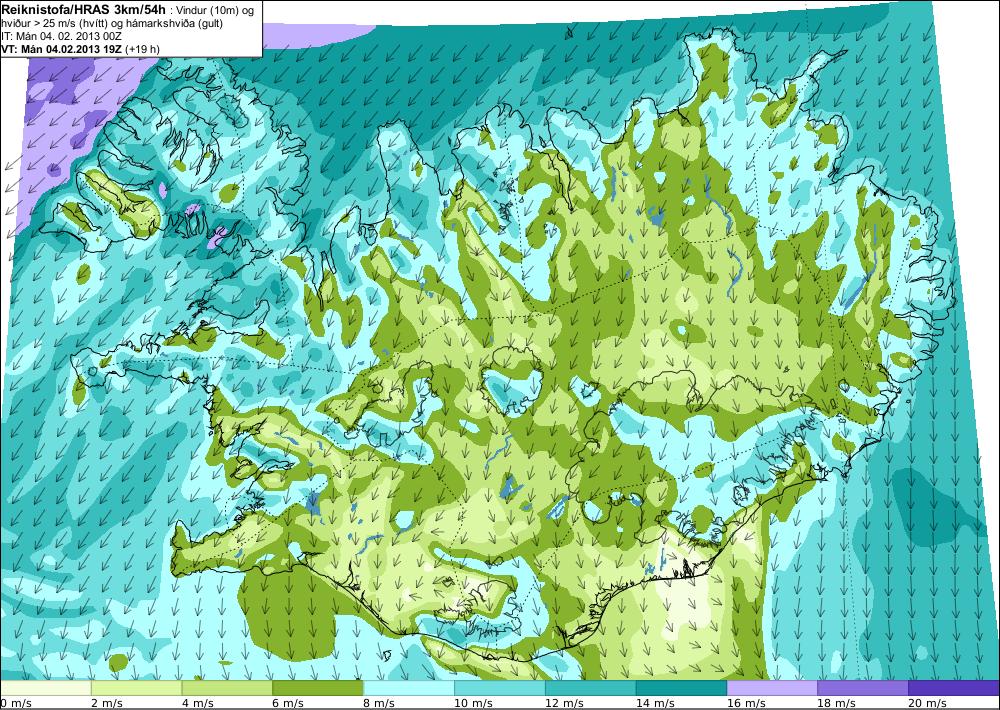Click the light green 2–4 m/s legend swatch
The width and height of the screenshot is (1000, 710).
pos(136,688)
